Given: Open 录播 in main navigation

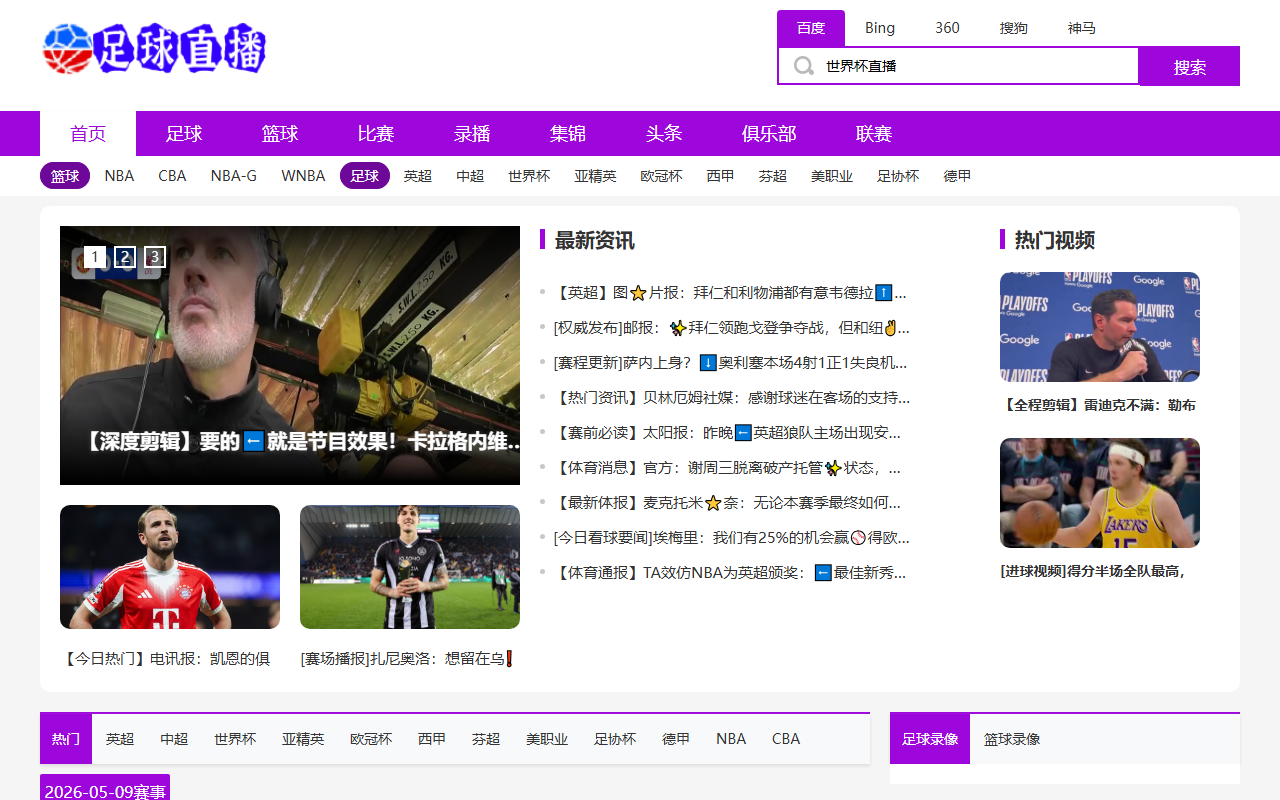Looking at the screenshot, I should click(472, 134).
